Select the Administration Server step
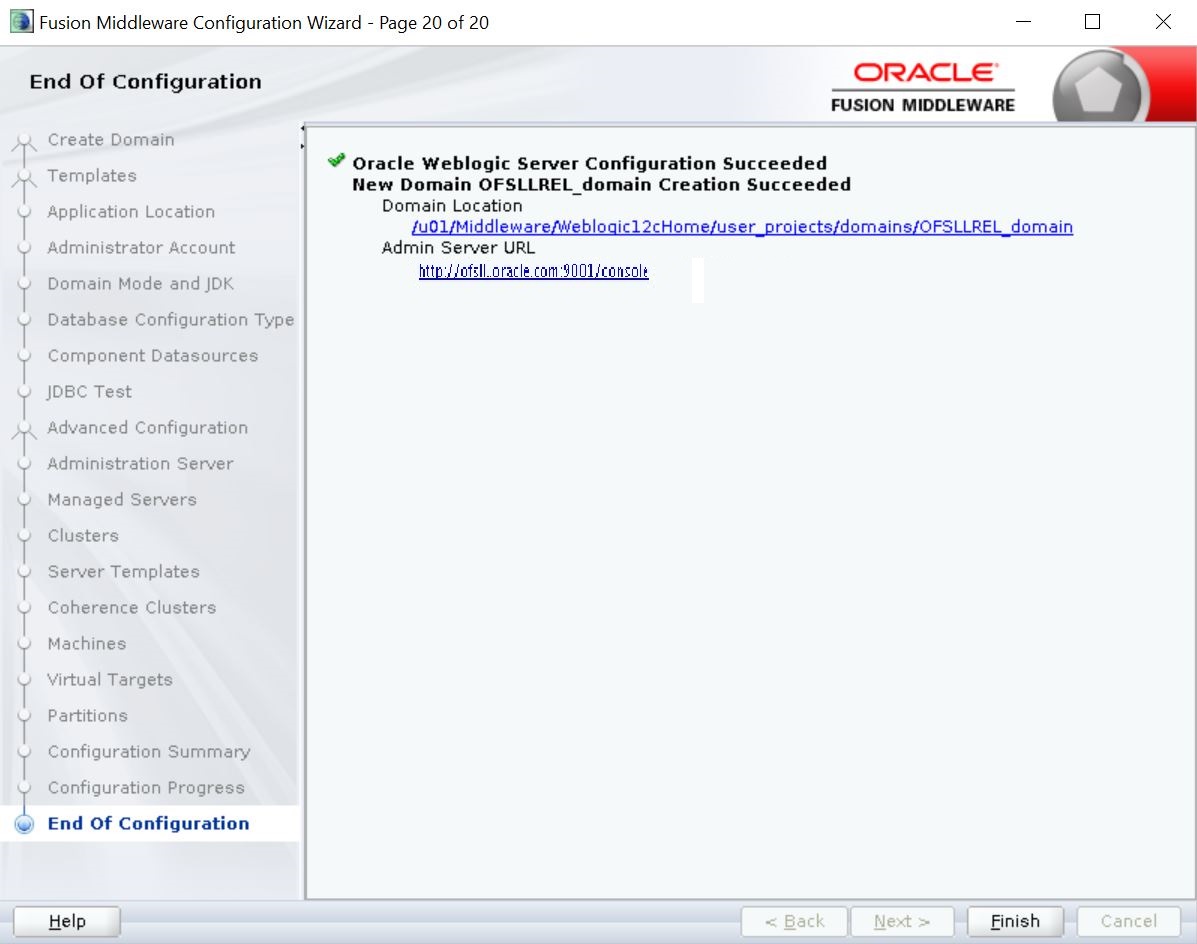This screenshot has height=944, width=1197. pyautogui.click(x=140, y=463)
